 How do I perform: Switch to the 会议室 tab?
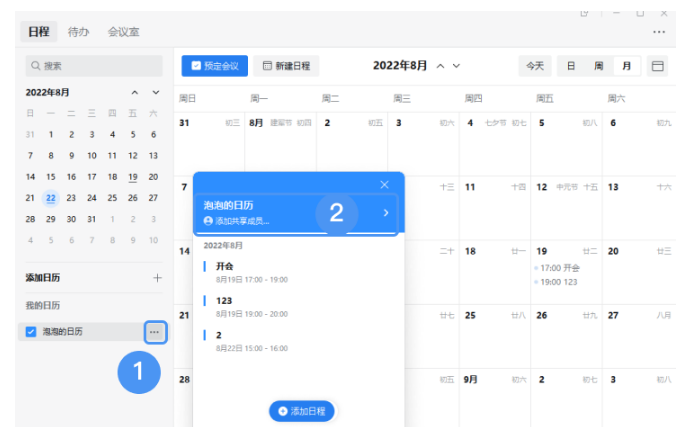coord(124,32)
